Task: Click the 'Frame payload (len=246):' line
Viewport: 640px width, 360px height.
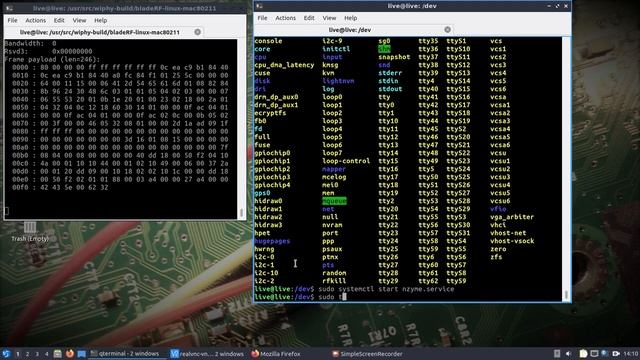Action: (52, 59)
